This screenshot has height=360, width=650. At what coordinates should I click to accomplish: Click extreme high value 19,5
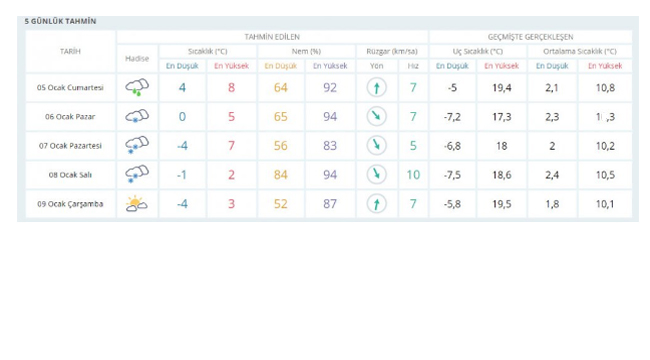502,204
